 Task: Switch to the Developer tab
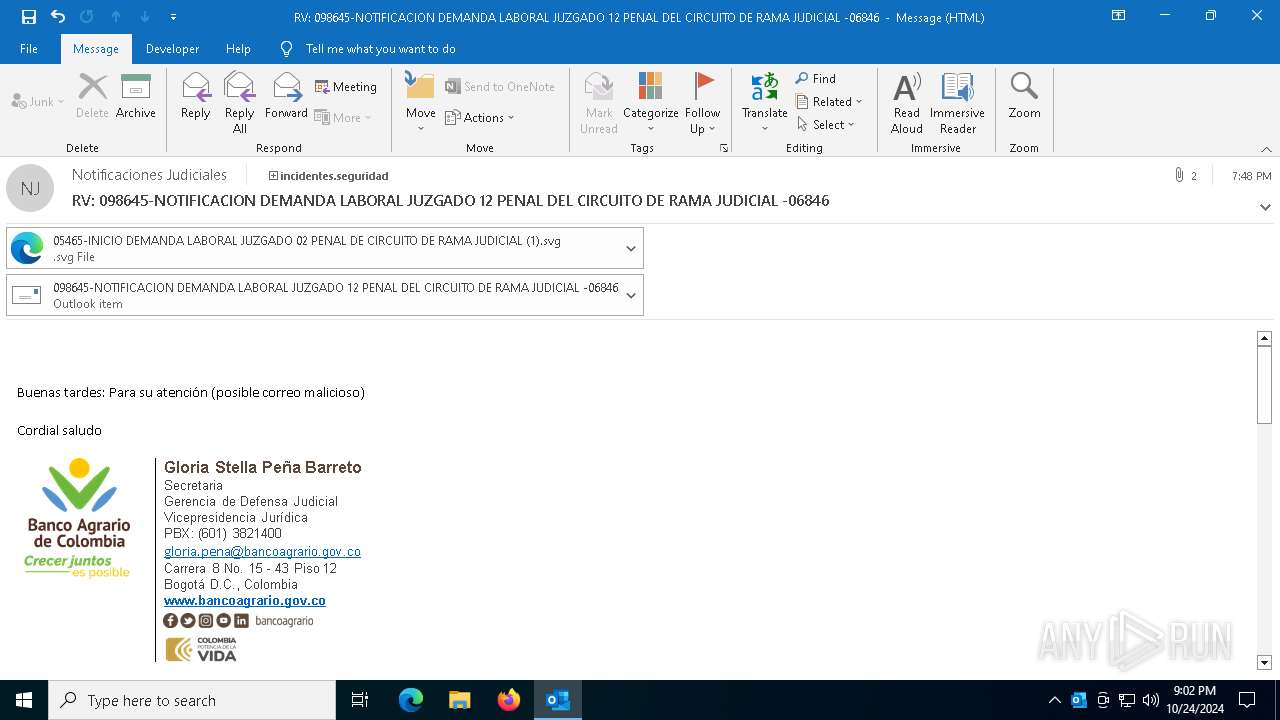172,48
